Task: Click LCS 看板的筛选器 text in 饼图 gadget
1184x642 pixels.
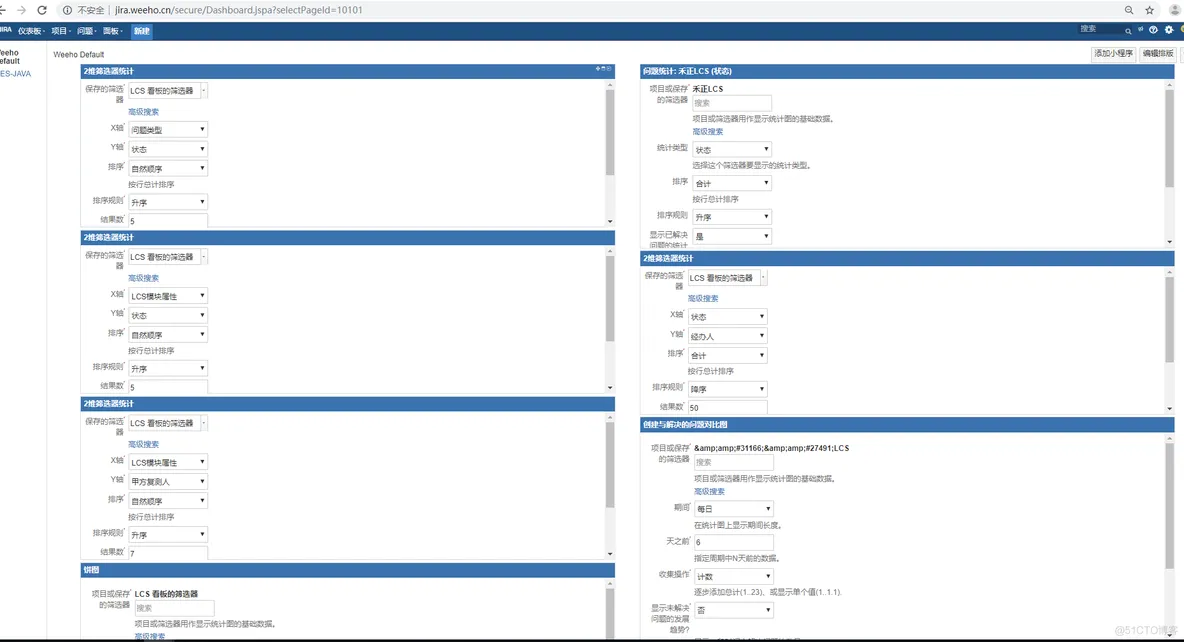Action: [x=166, y=594]
